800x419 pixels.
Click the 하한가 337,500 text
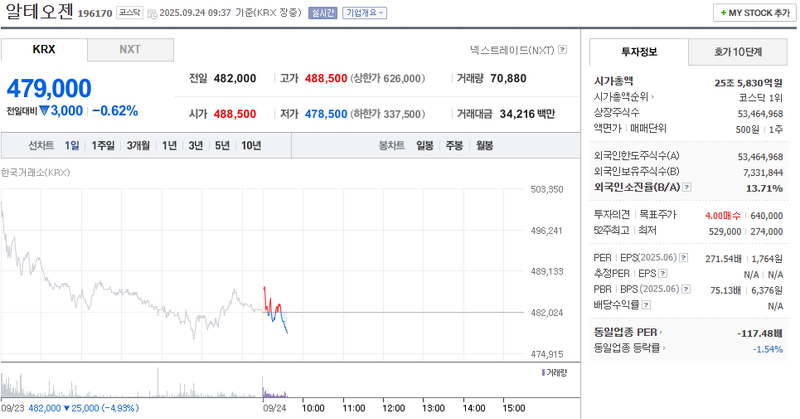pyautogui.click(x=388, y=114)
